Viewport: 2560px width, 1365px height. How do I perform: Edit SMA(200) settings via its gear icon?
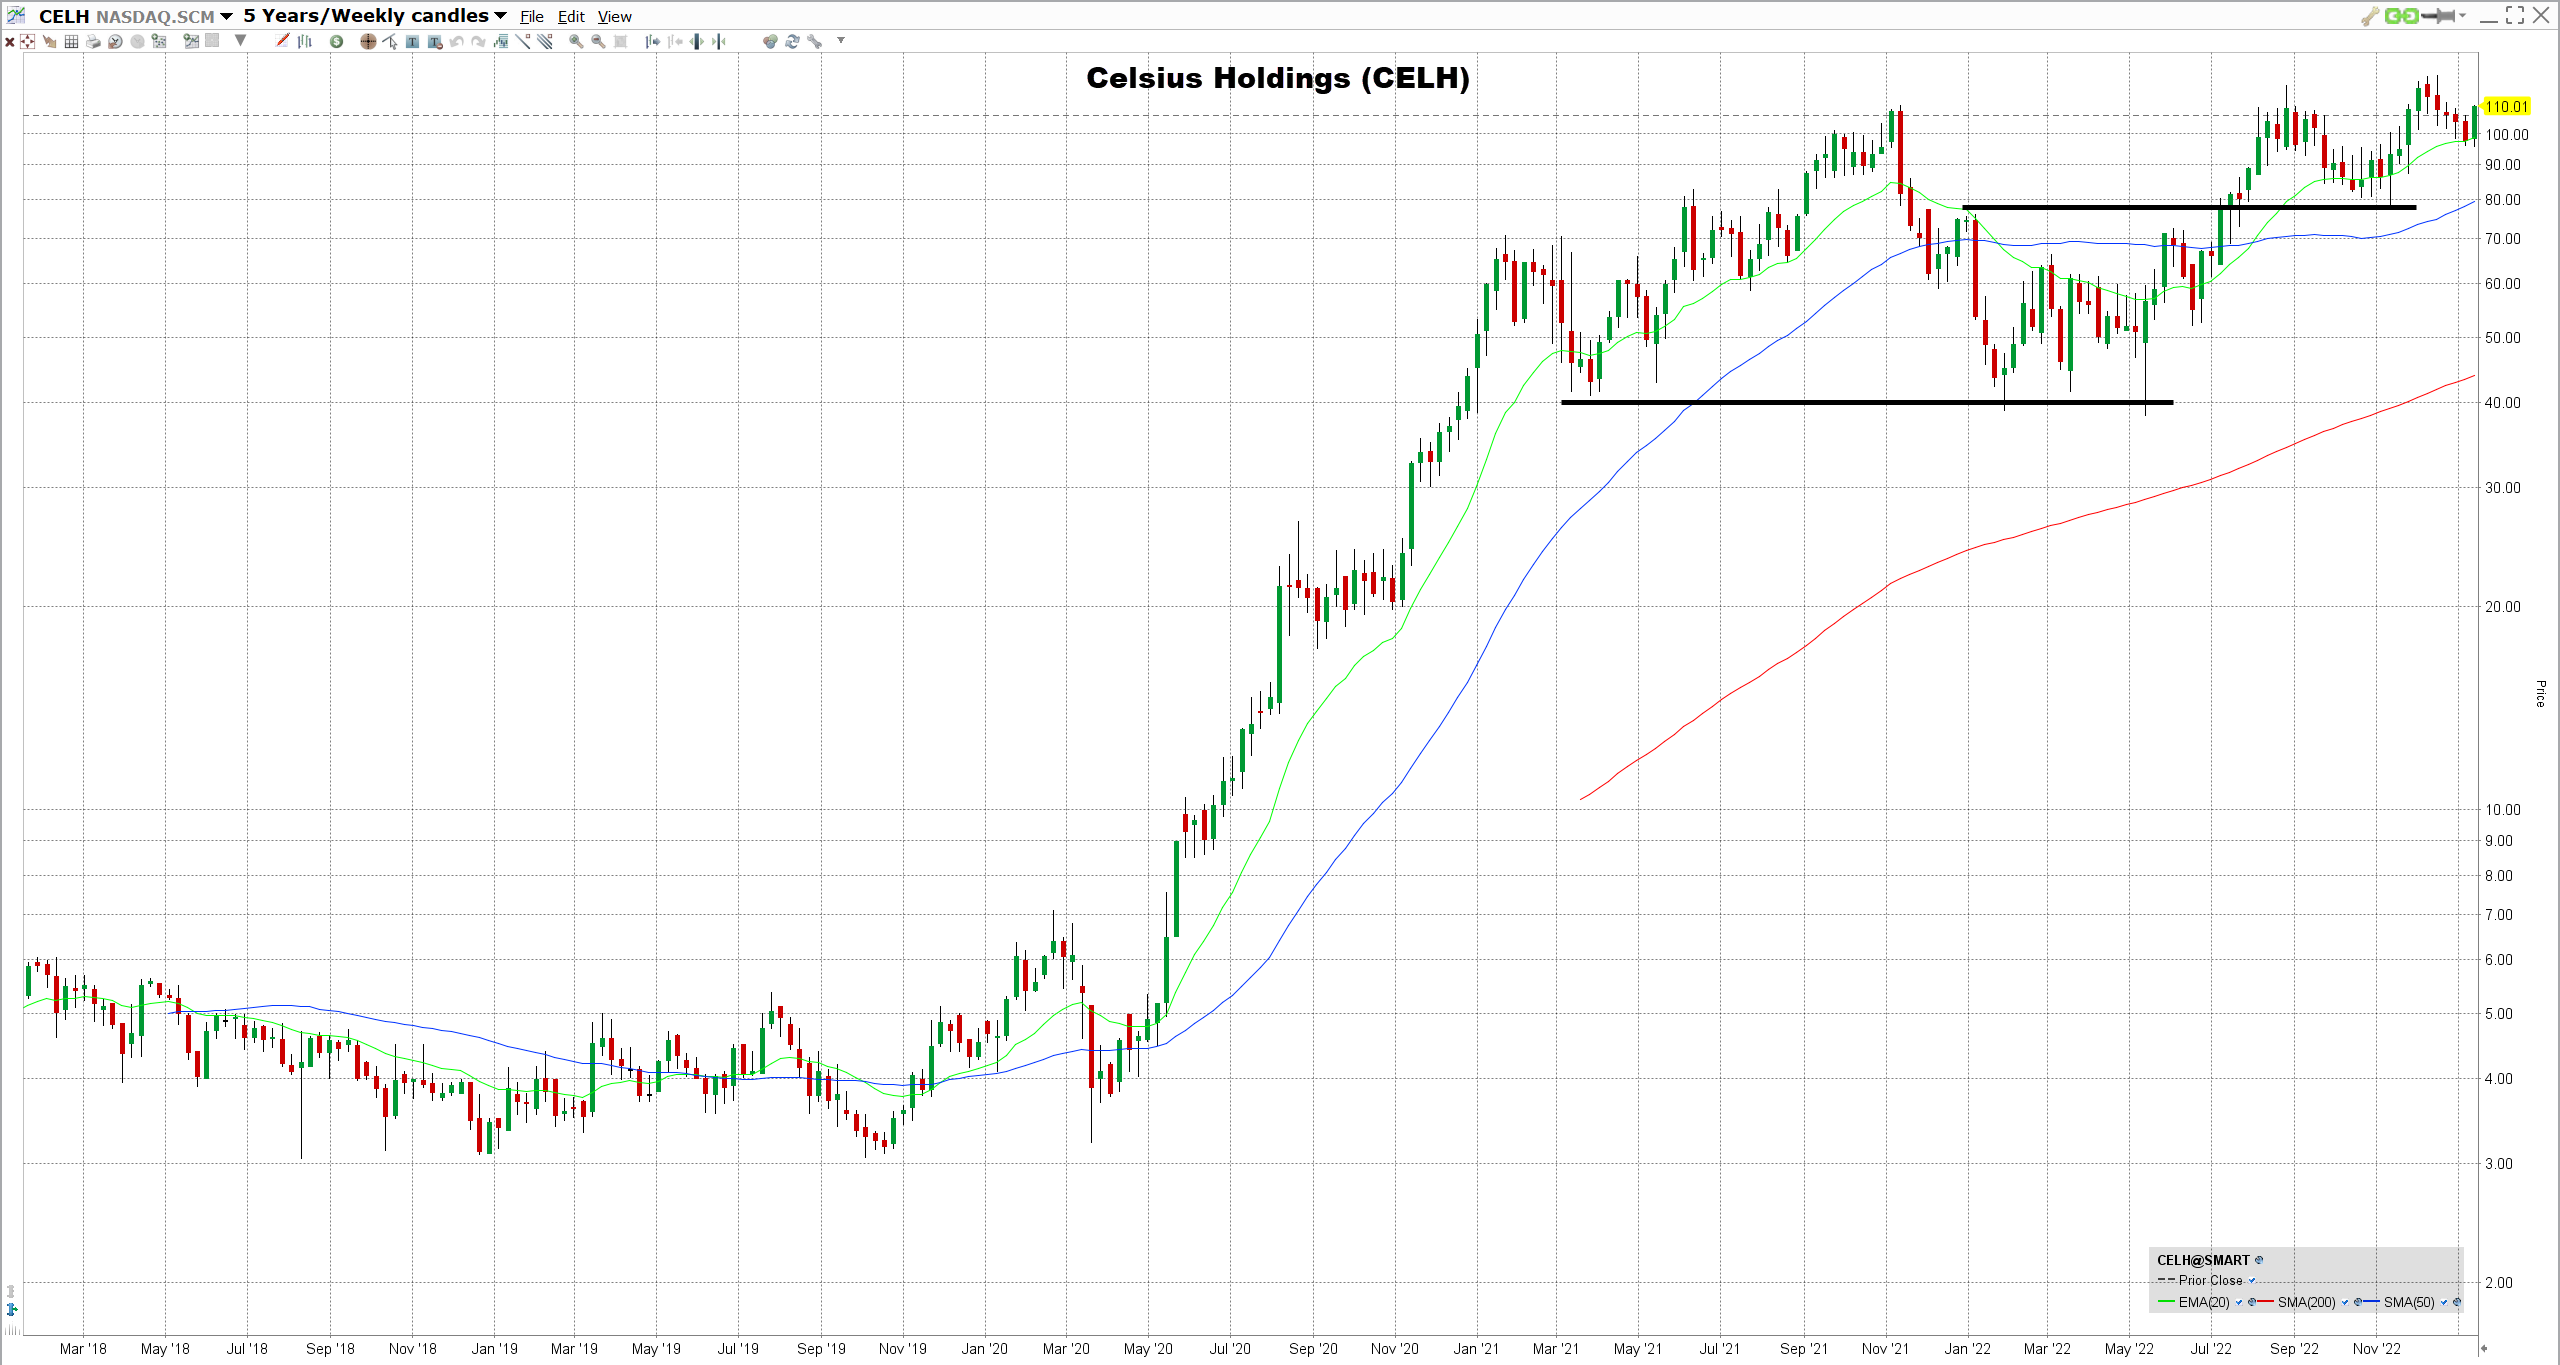pos(2358,1302)
